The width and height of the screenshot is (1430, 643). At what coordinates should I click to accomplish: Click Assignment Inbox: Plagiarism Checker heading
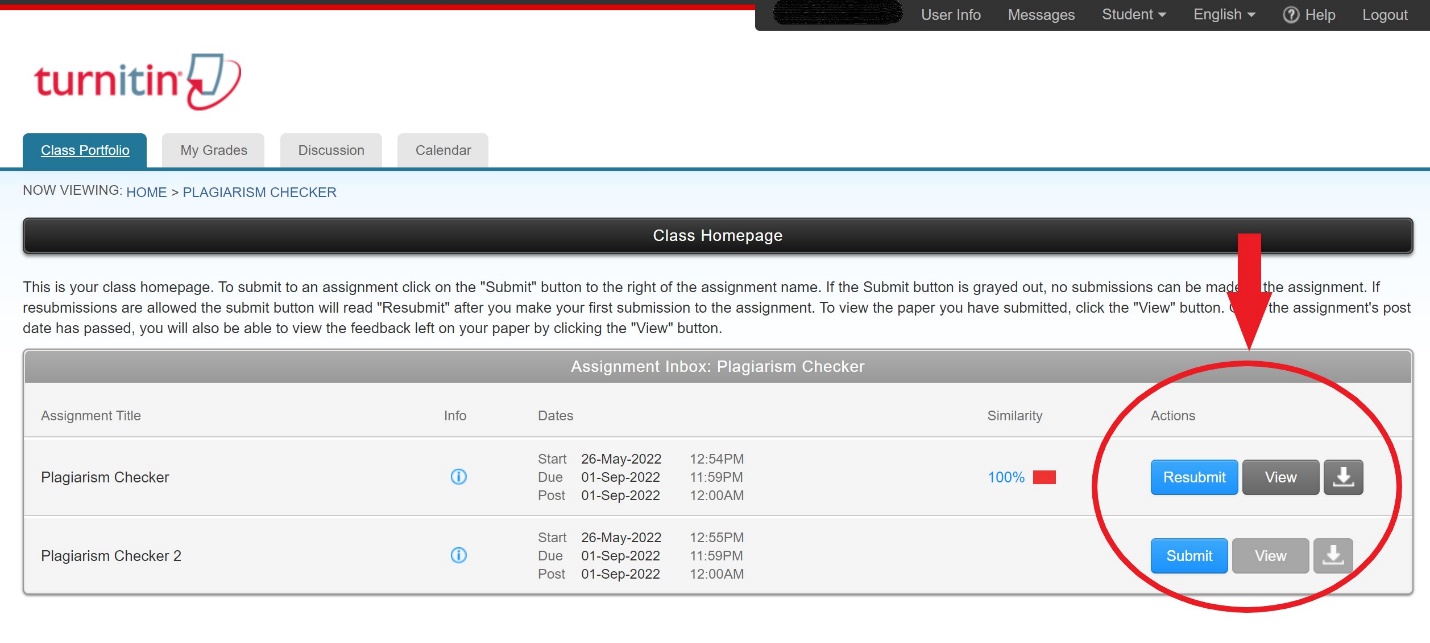click(718, 366)
